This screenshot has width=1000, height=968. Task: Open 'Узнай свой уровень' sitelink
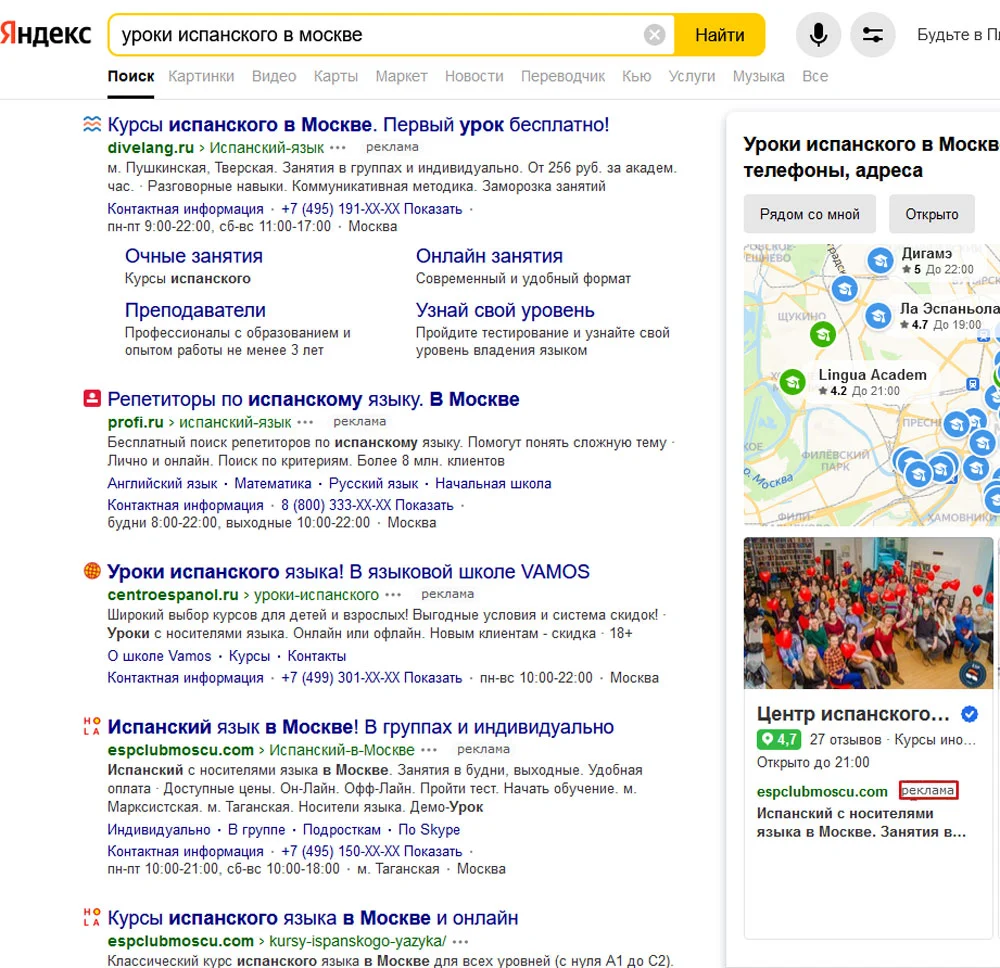(505, 310)
